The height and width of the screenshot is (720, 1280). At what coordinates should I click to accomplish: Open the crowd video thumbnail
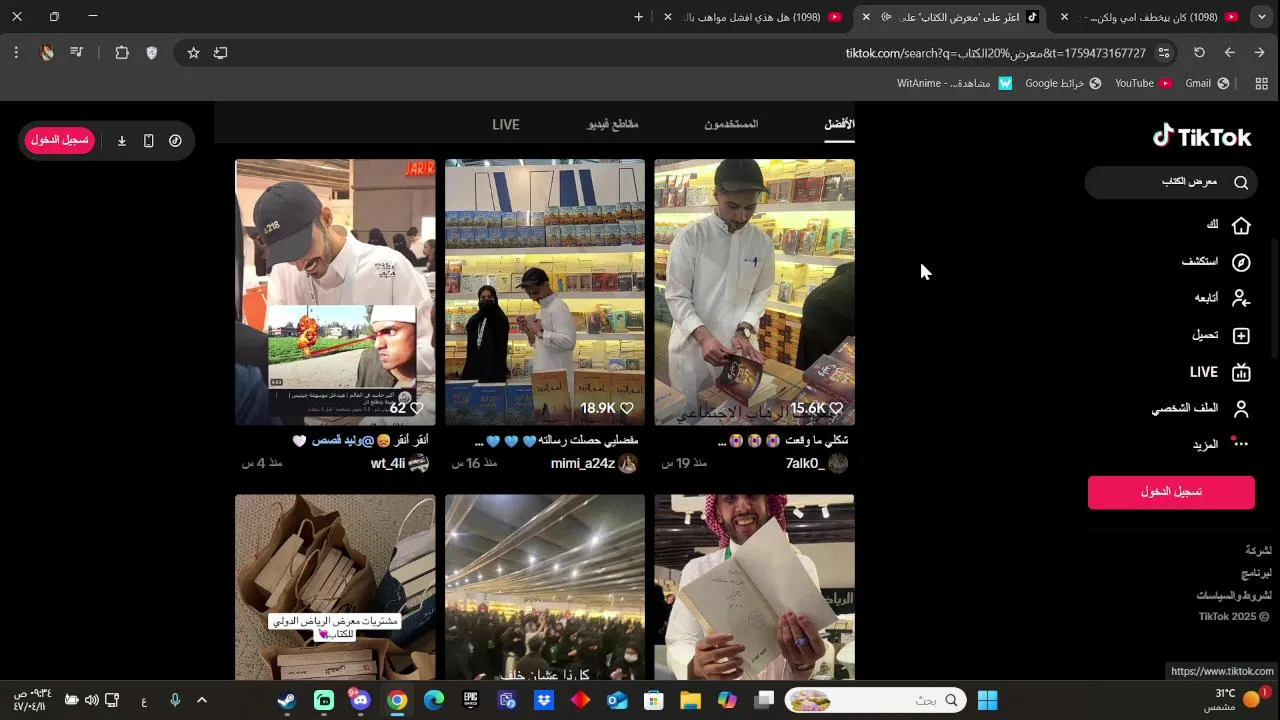pyautogui.click(x=545, y=587)
